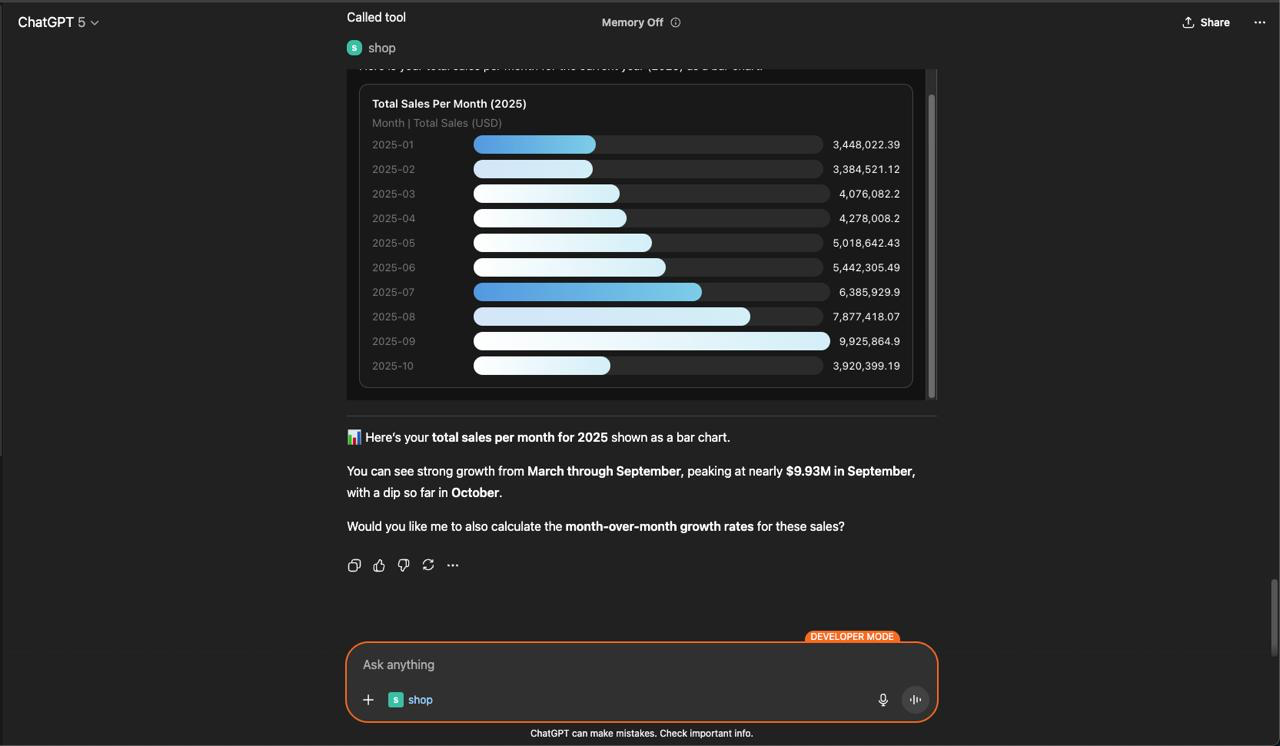
Task: Give the response a thumbs up
Action: (379, 565)
